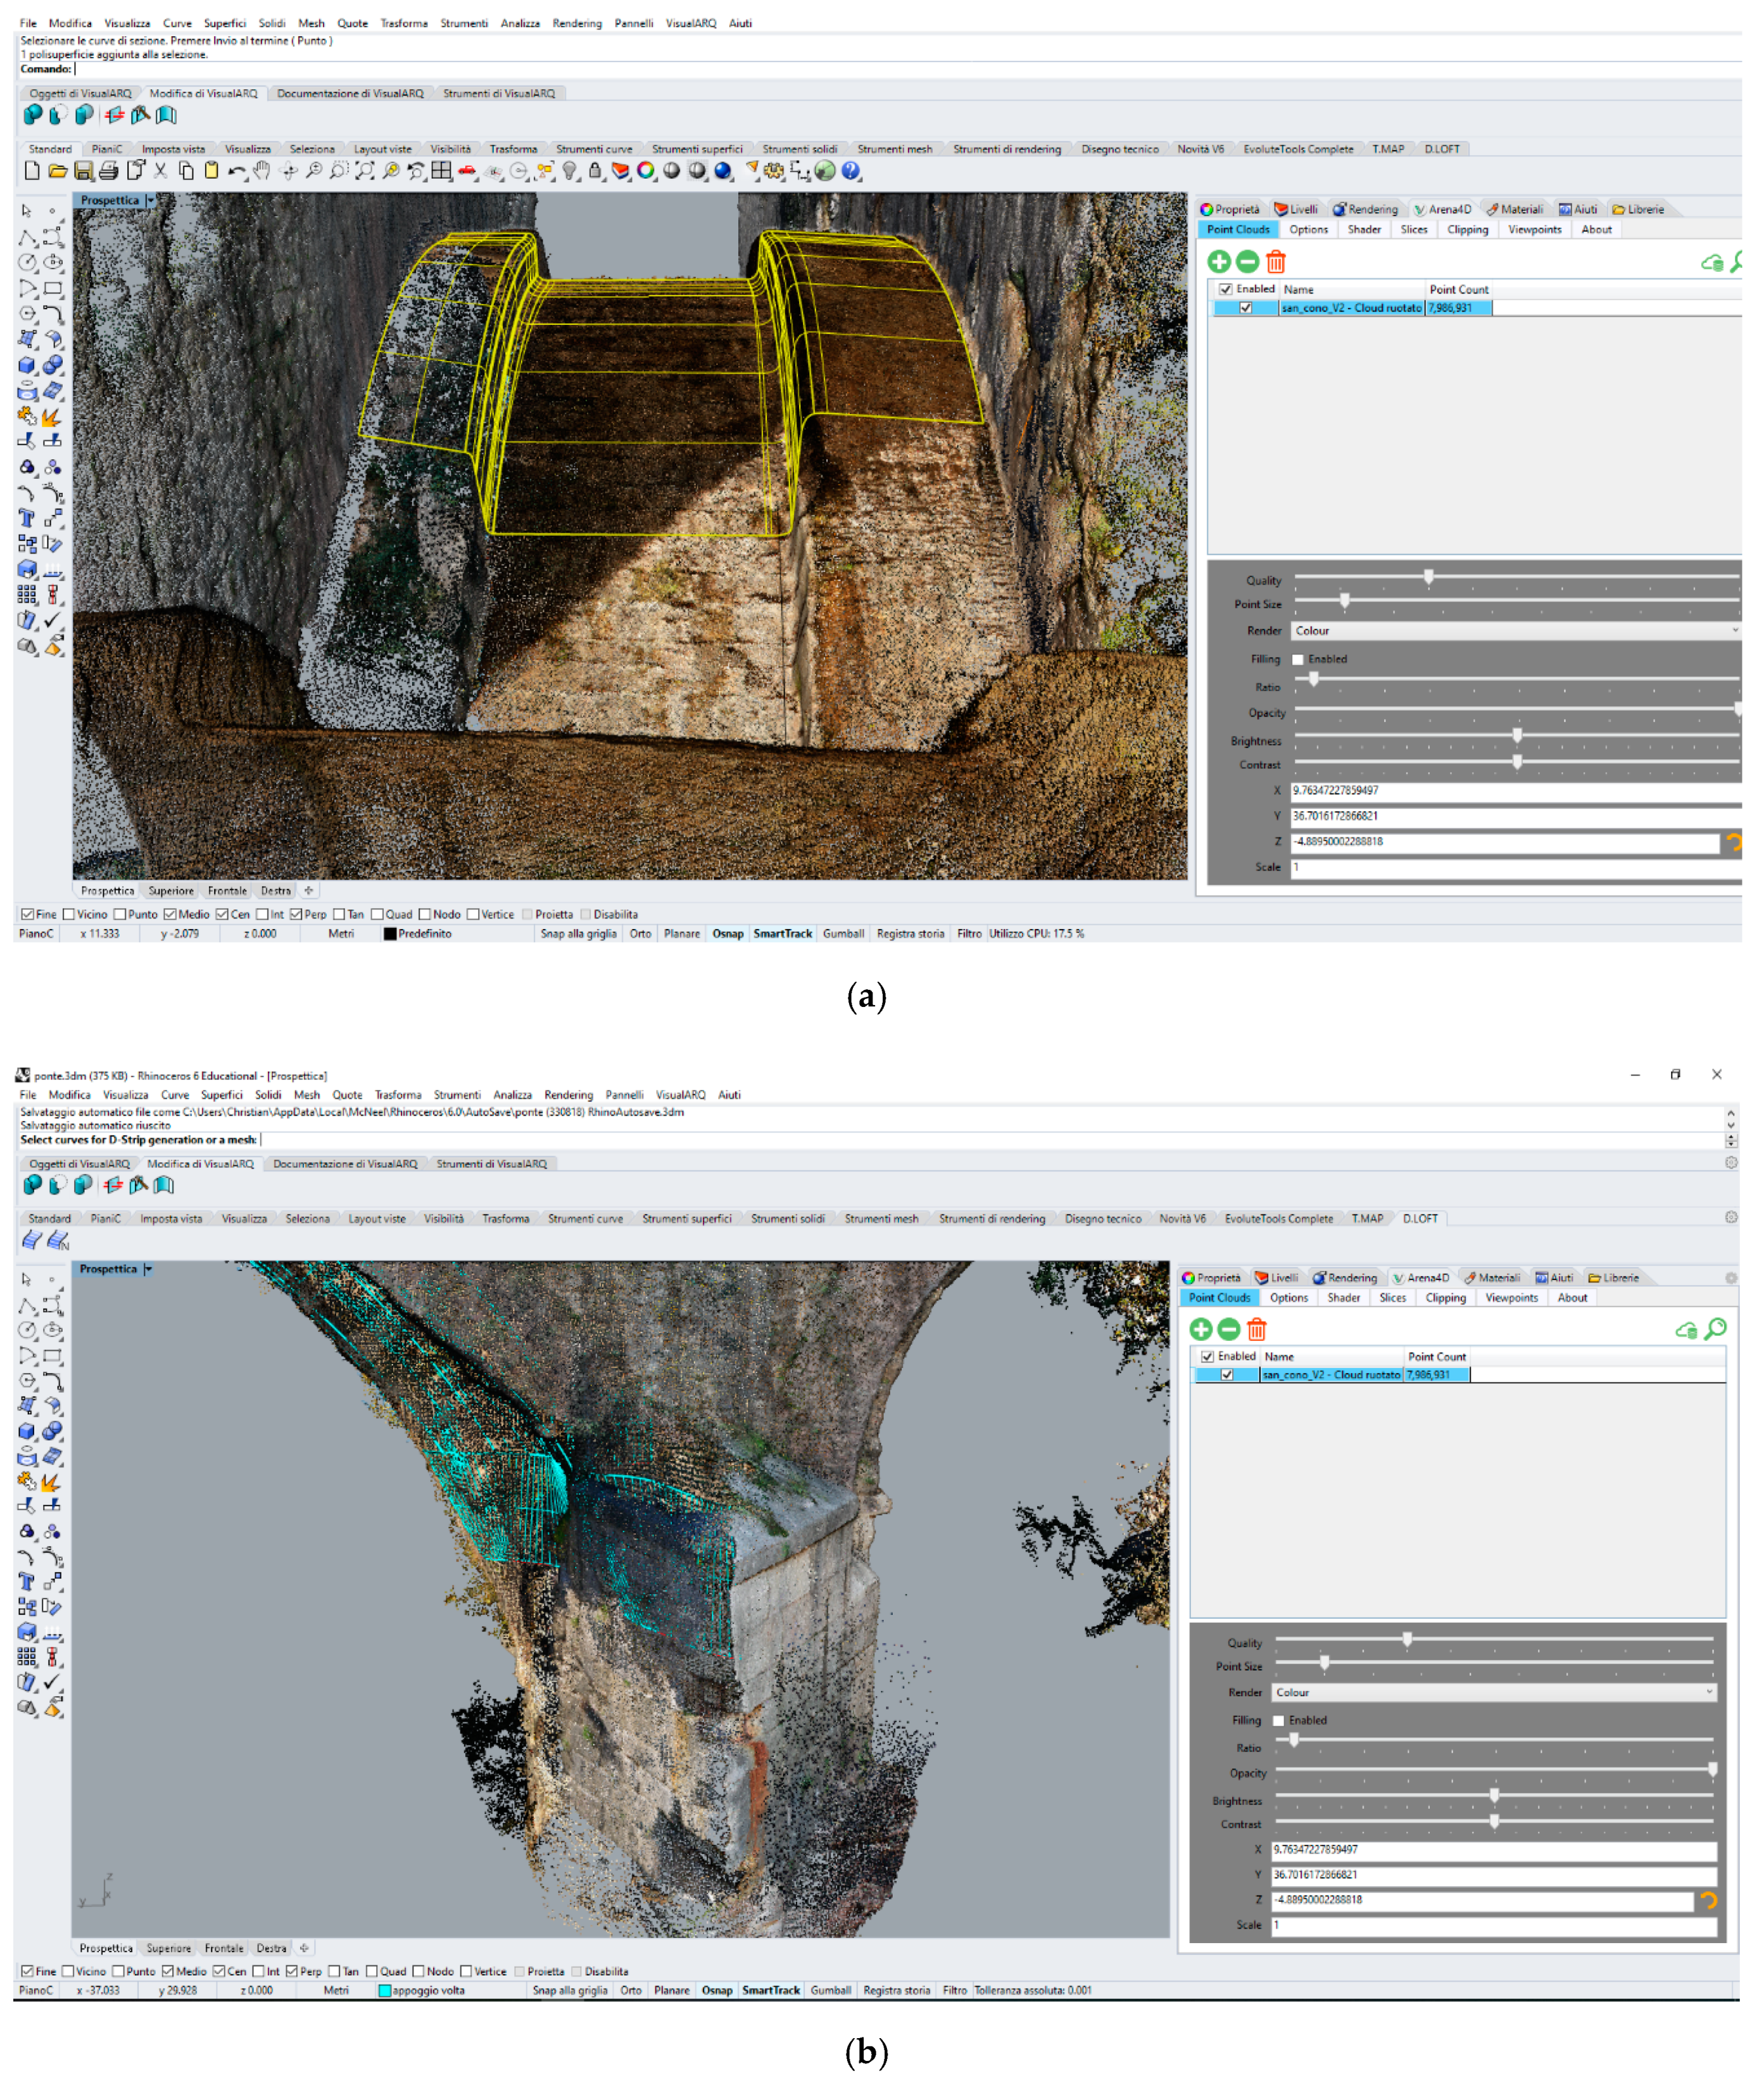Click the Save floppy-disk icon in window (a)
This screenshot has width=1764, height=2078.
pyautogui.click(x=84, y=171)
